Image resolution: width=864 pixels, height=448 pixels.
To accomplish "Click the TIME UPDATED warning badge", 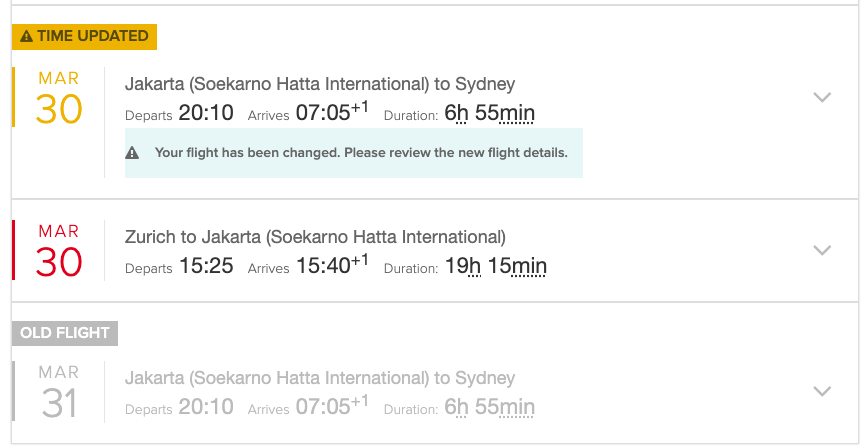I will pos(84,36).
